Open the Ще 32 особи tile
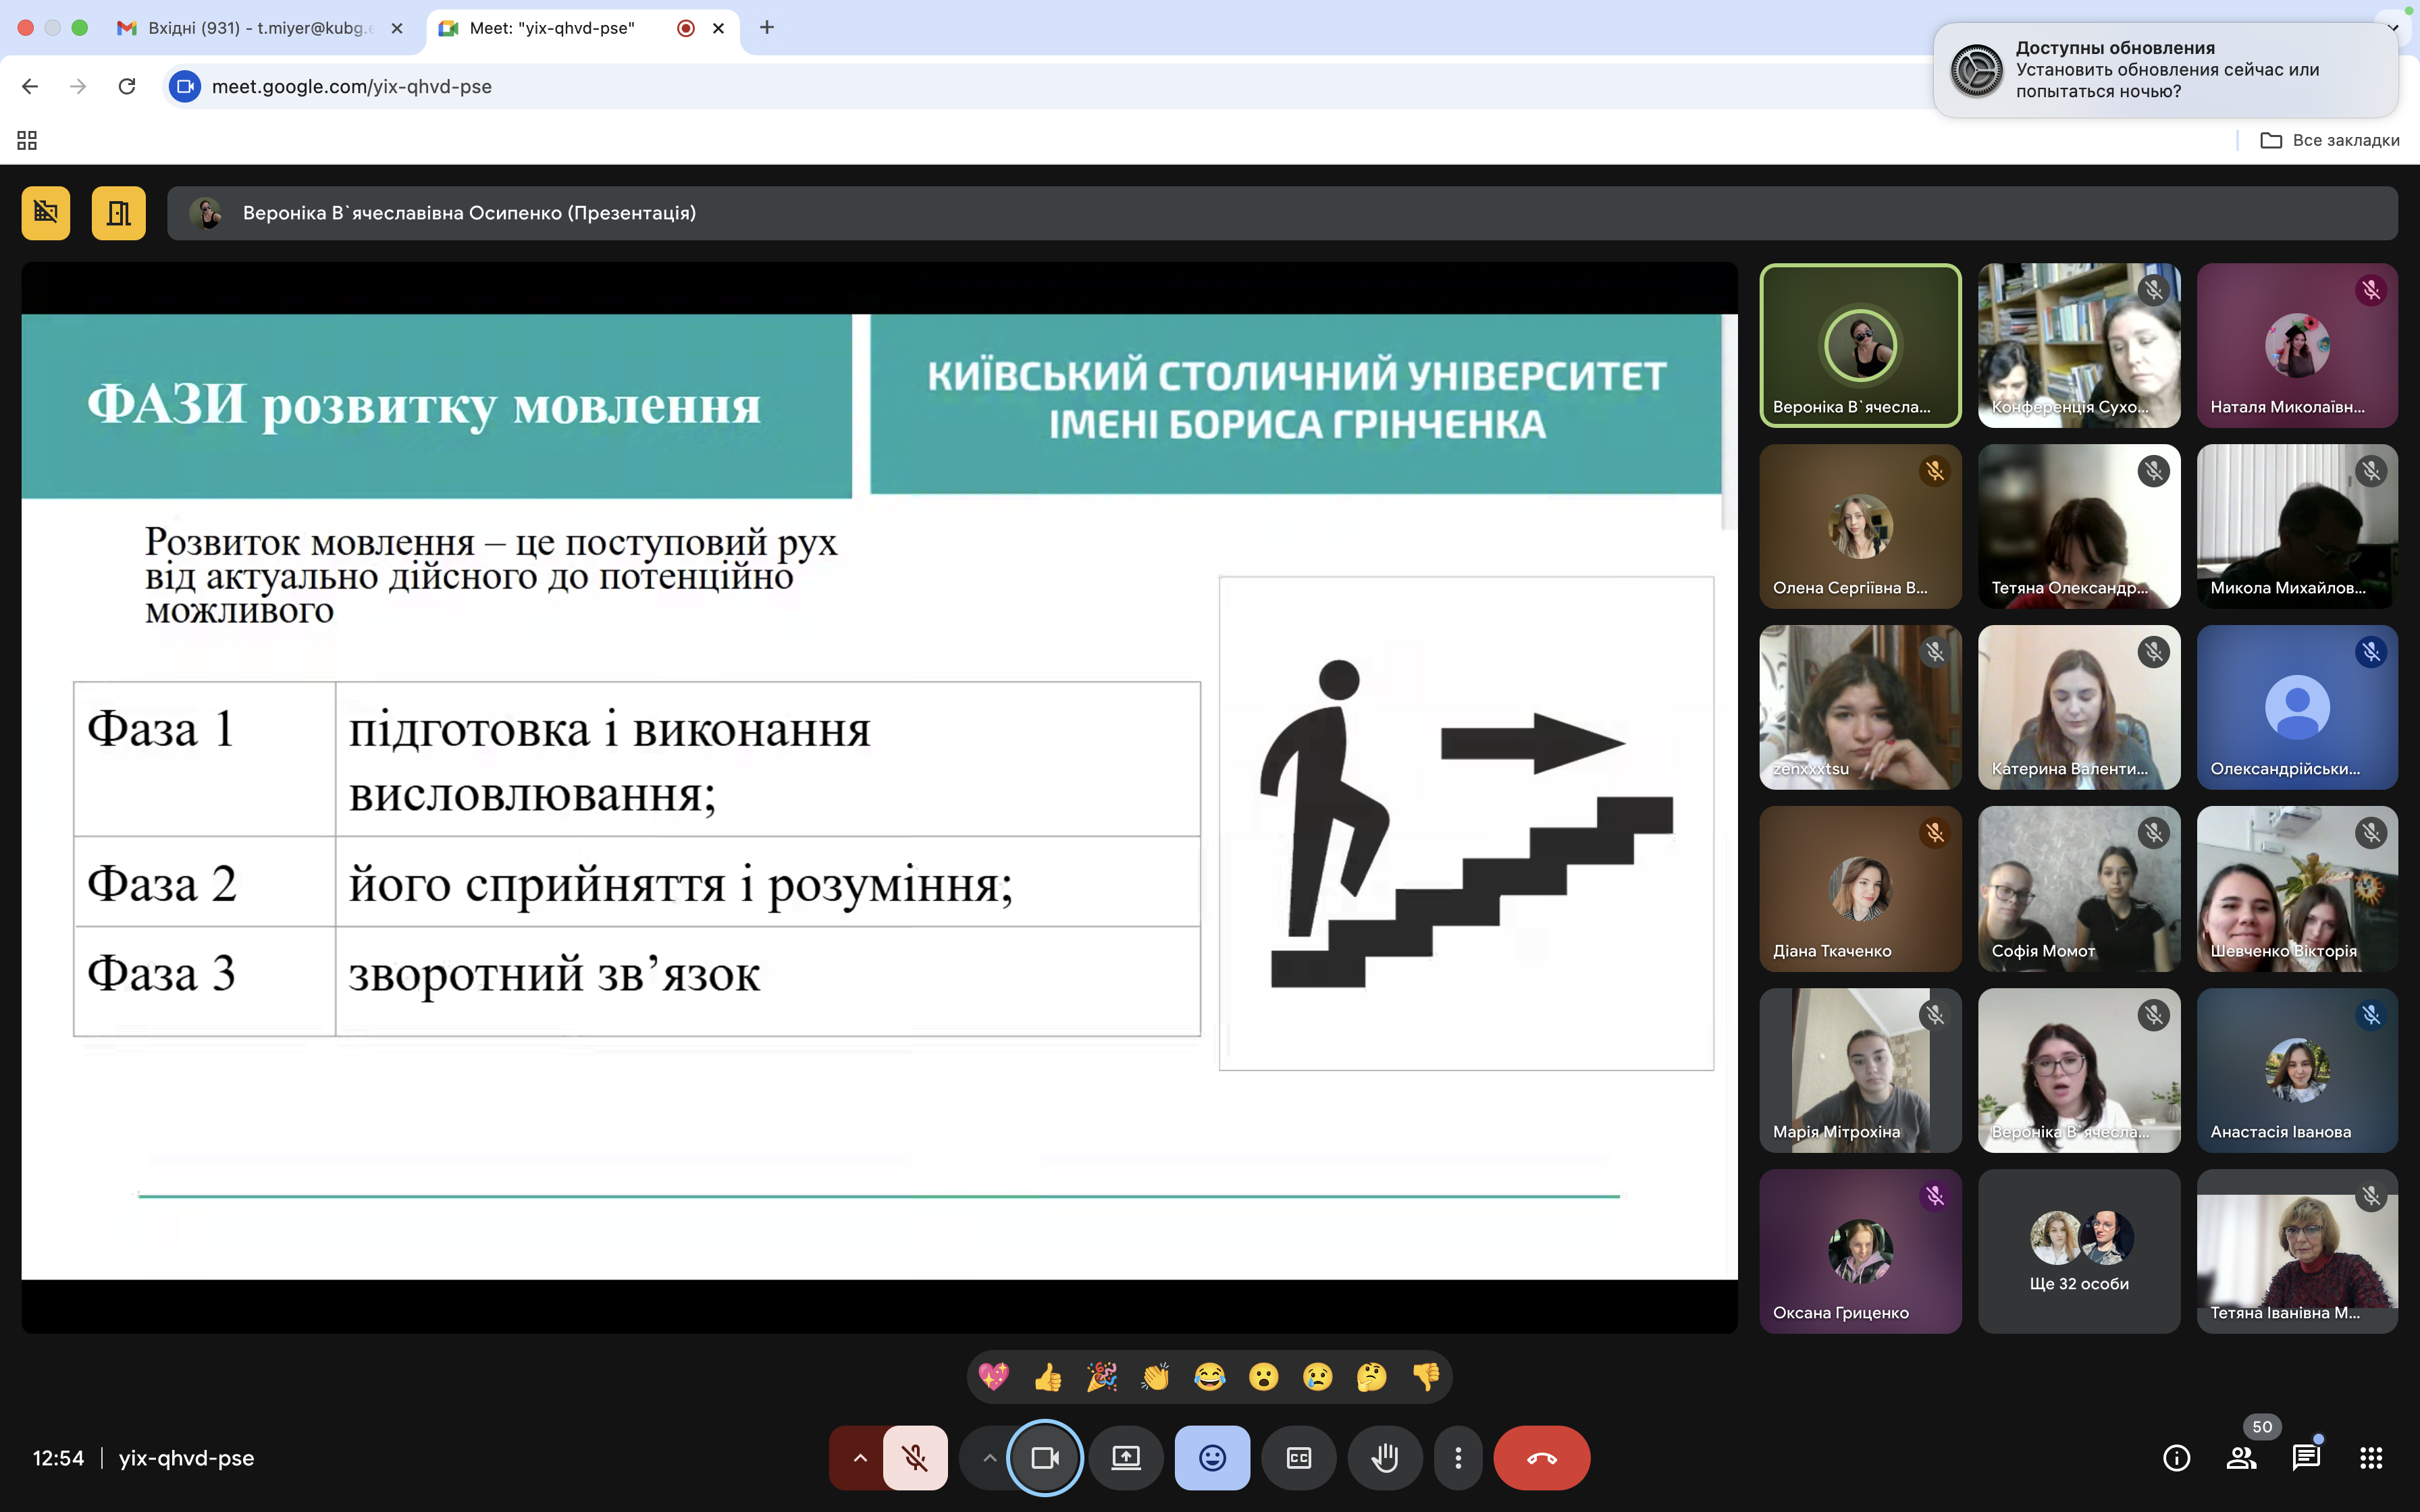 2078,1251
